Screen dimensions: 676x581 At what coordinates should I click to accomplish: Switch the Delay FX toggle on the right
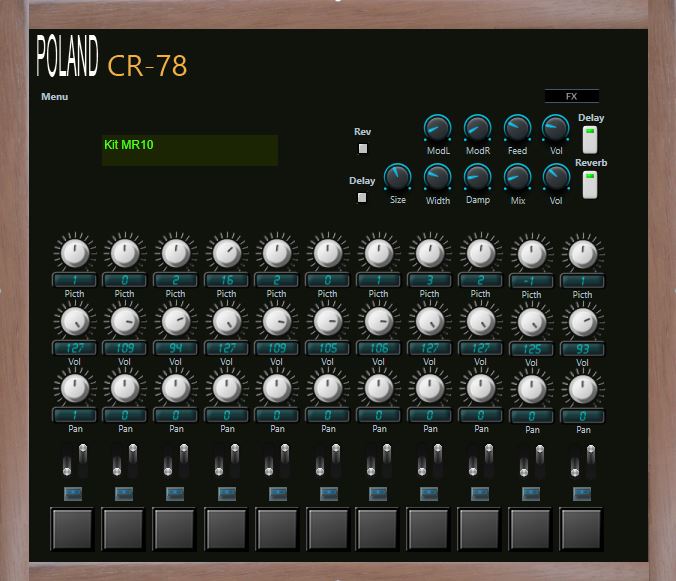(590, 138)
